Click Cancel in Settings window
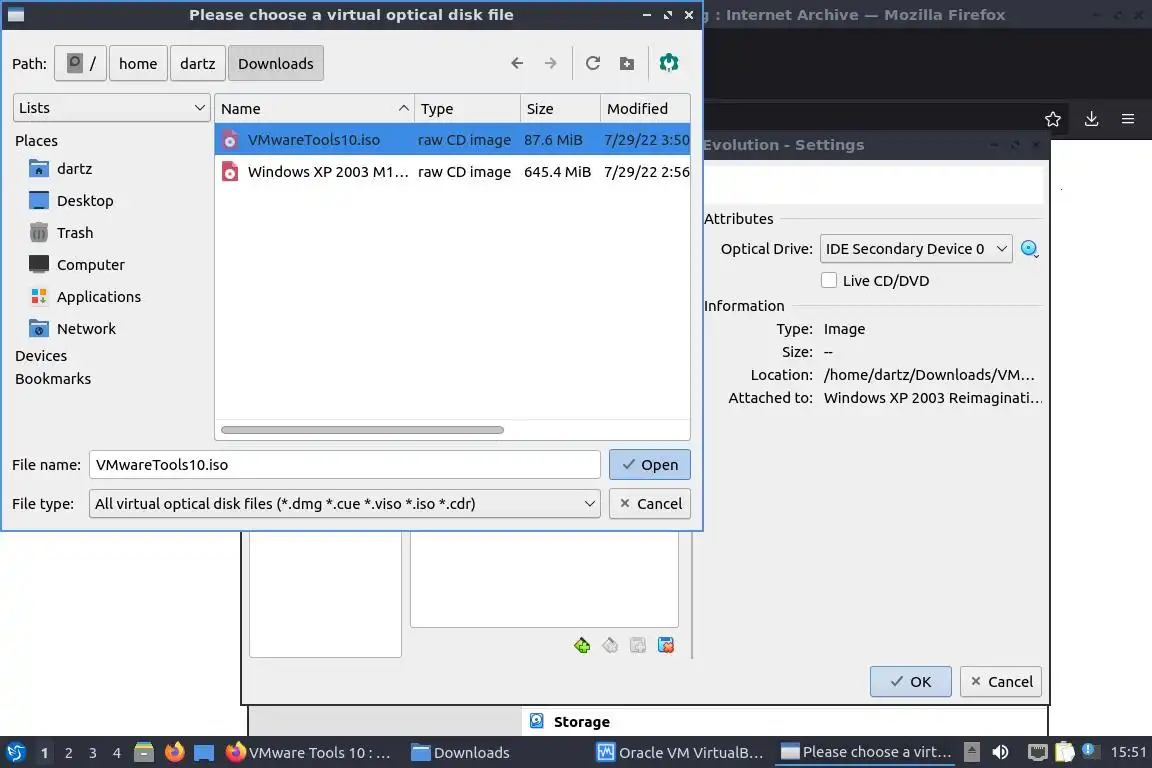The height and width of the screenshot is (768, 1152). [x=1001, y=682]
